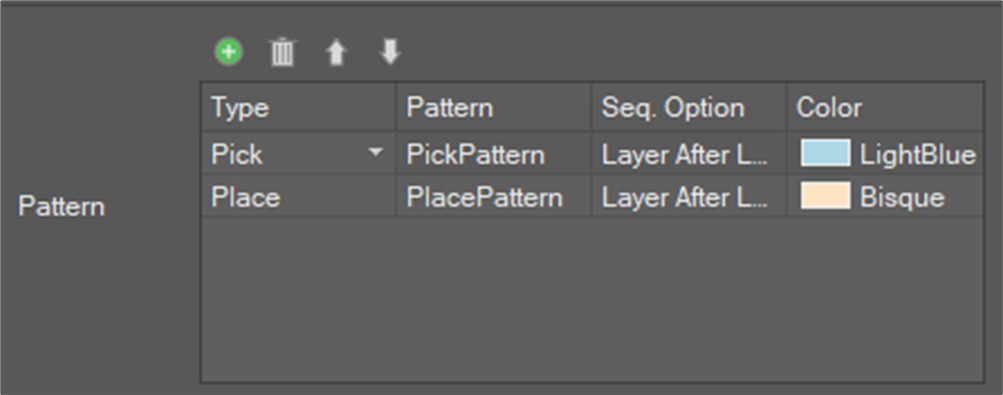Click the Seq. Option column header
Viewport: 1003px width, 395px height.
pyautogui.click(x=689, y=107)
